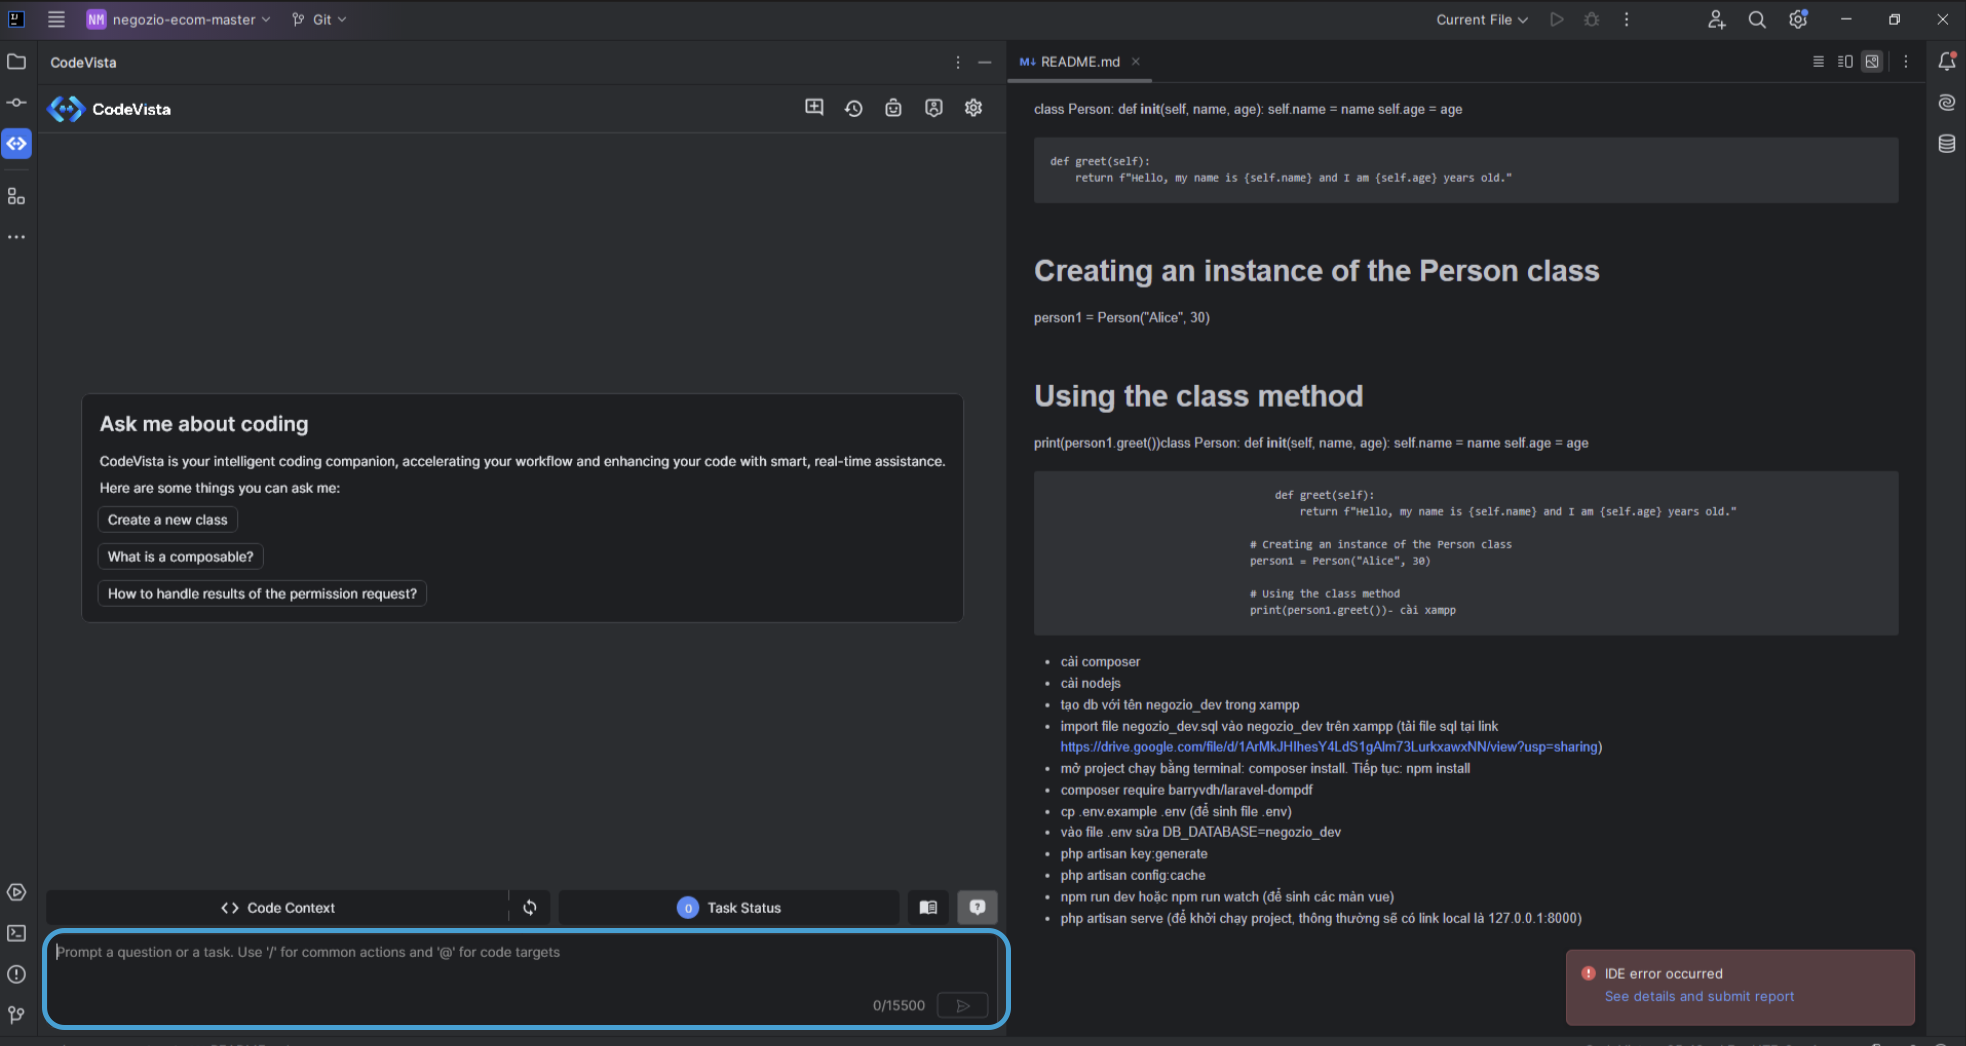Open CodeVista settings gear

click(973, 108)
